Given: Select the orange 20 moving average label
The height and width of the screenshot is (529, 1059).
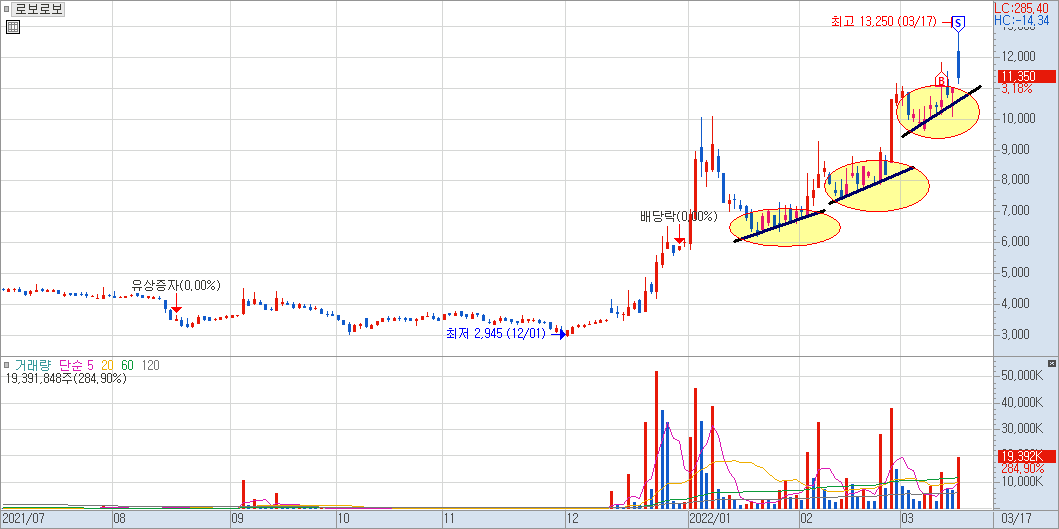Looking at the screenshot, I should point(107,366).
